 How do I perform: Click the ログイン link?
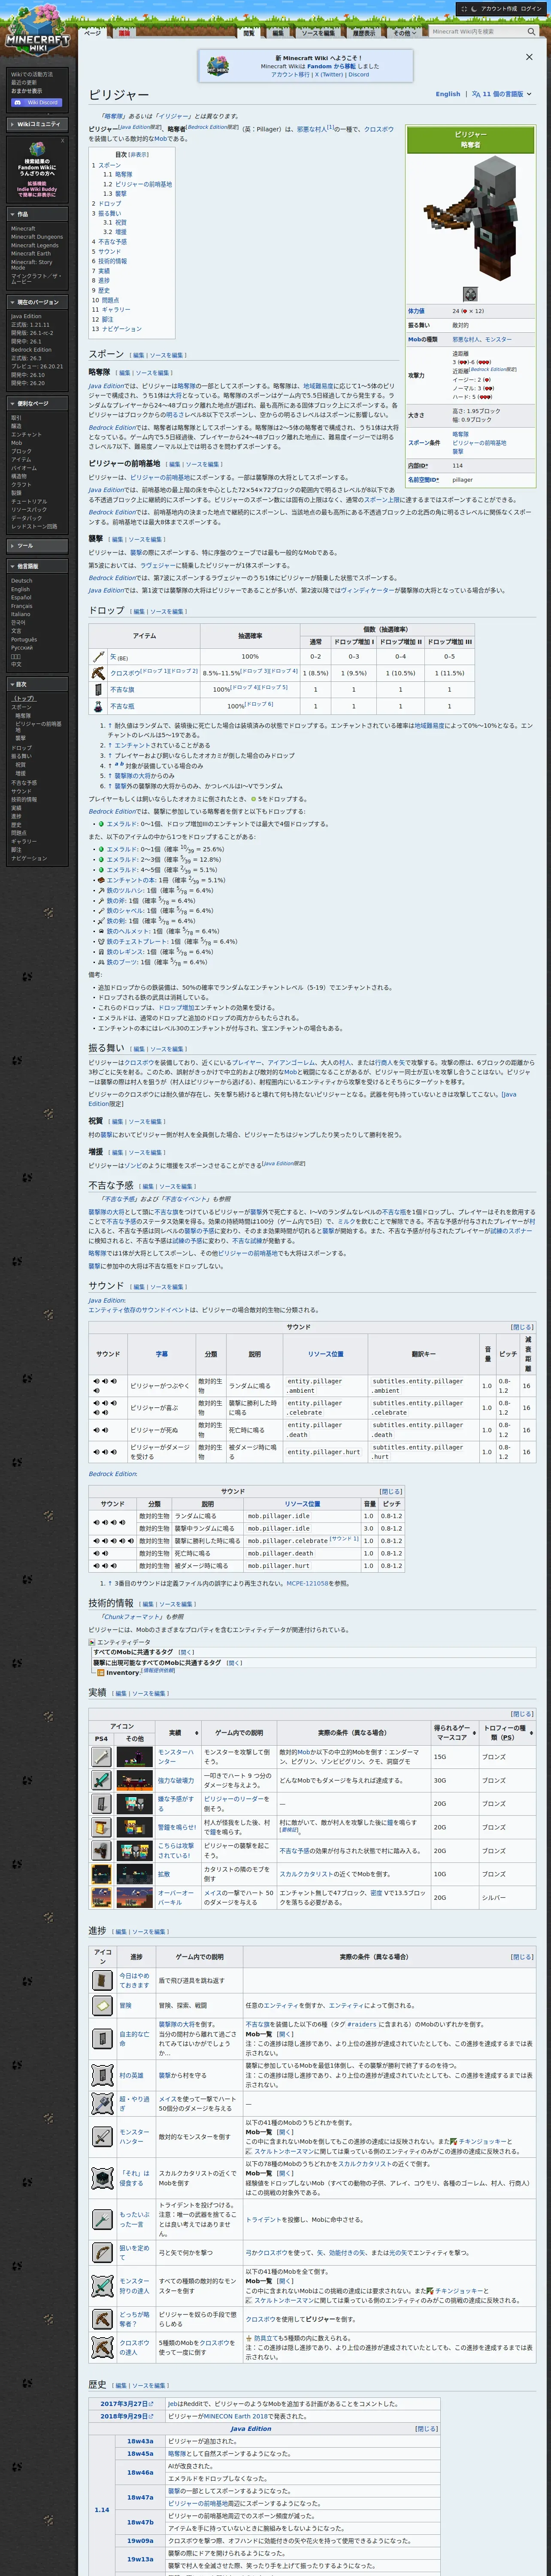(530, 8)
